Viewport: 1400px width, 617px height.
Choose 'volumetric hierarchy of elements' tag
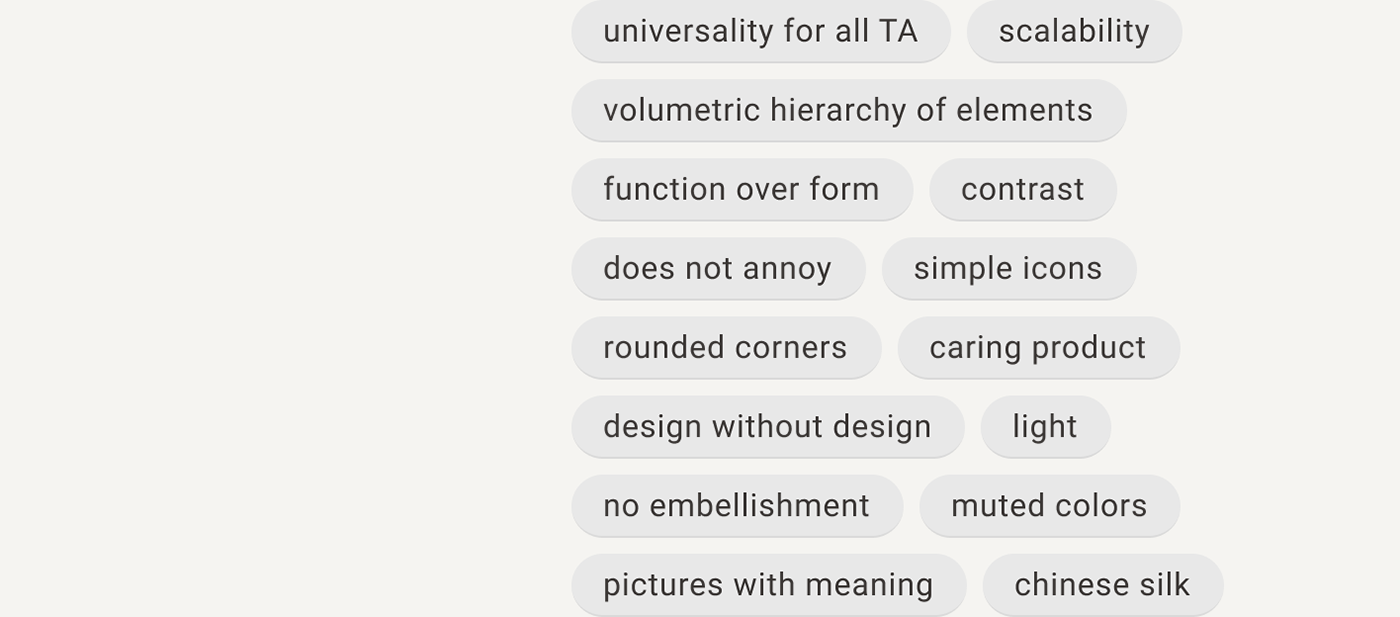[848, 110]
